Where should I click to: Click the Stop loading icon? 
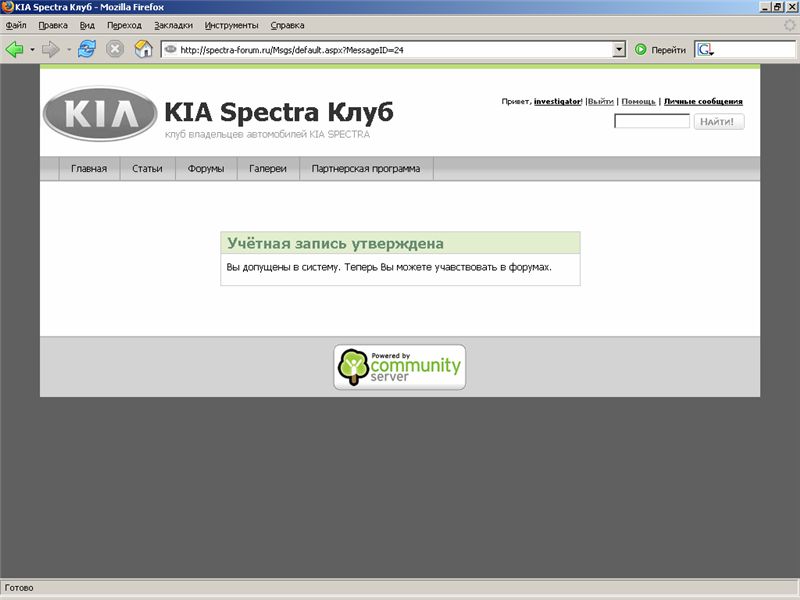pos(115,49)
